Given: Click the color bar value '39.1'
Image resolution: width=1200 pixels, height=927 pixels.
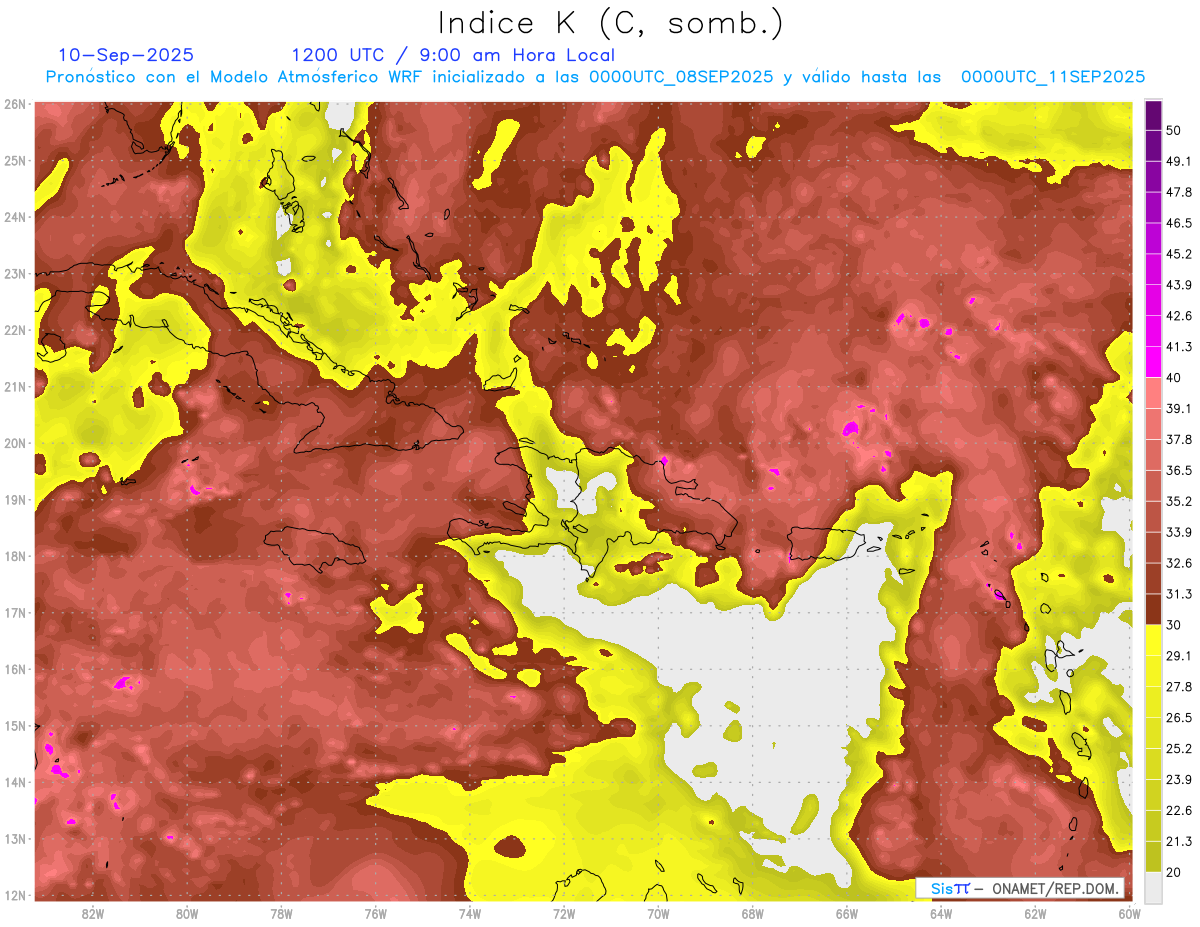Looking at the screenshot, I should [x=1178, y=408].
